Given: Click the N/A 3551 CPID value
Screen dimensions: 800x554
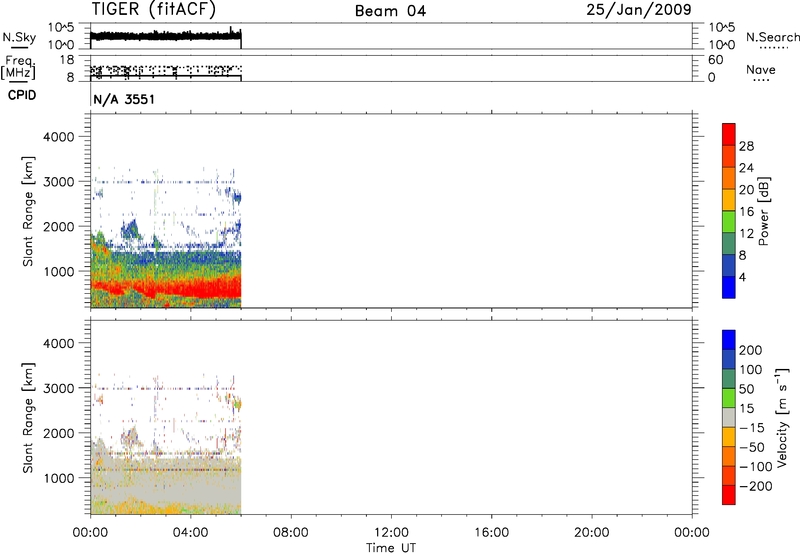Looking at the screenshot, I should click(x=124, y=99).
